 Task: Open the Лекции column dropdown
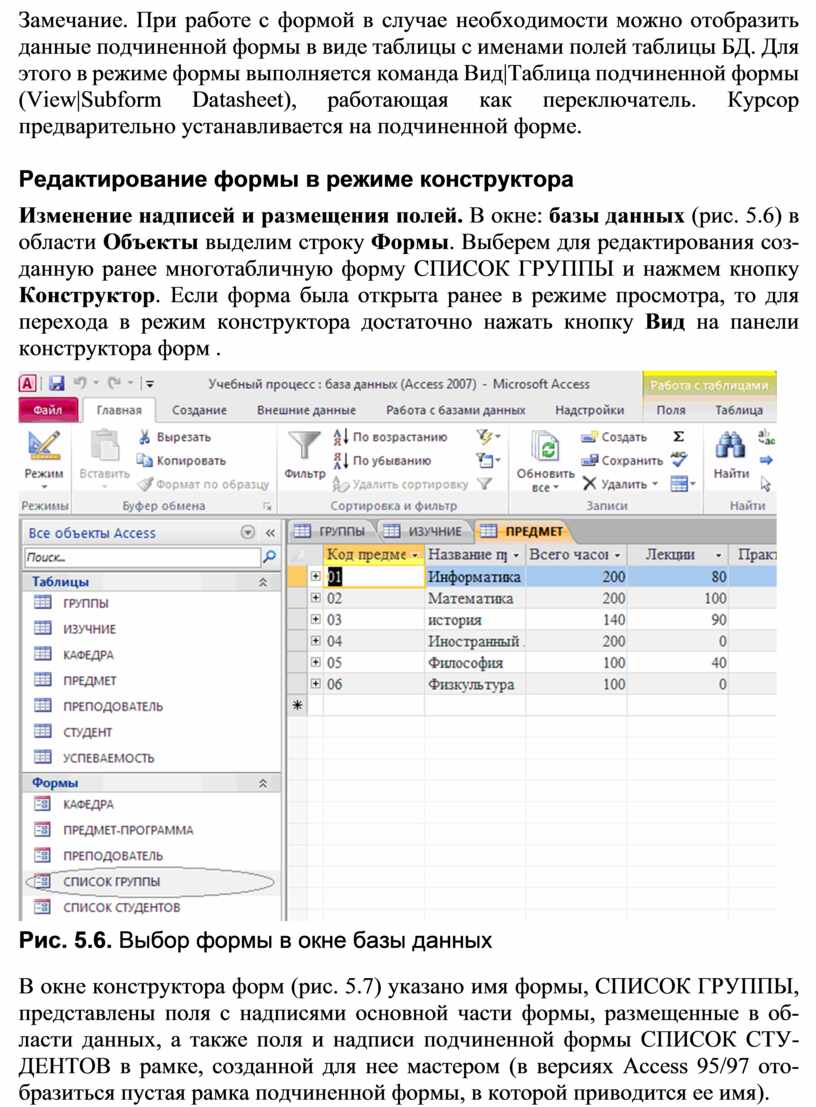pos(719,556)
